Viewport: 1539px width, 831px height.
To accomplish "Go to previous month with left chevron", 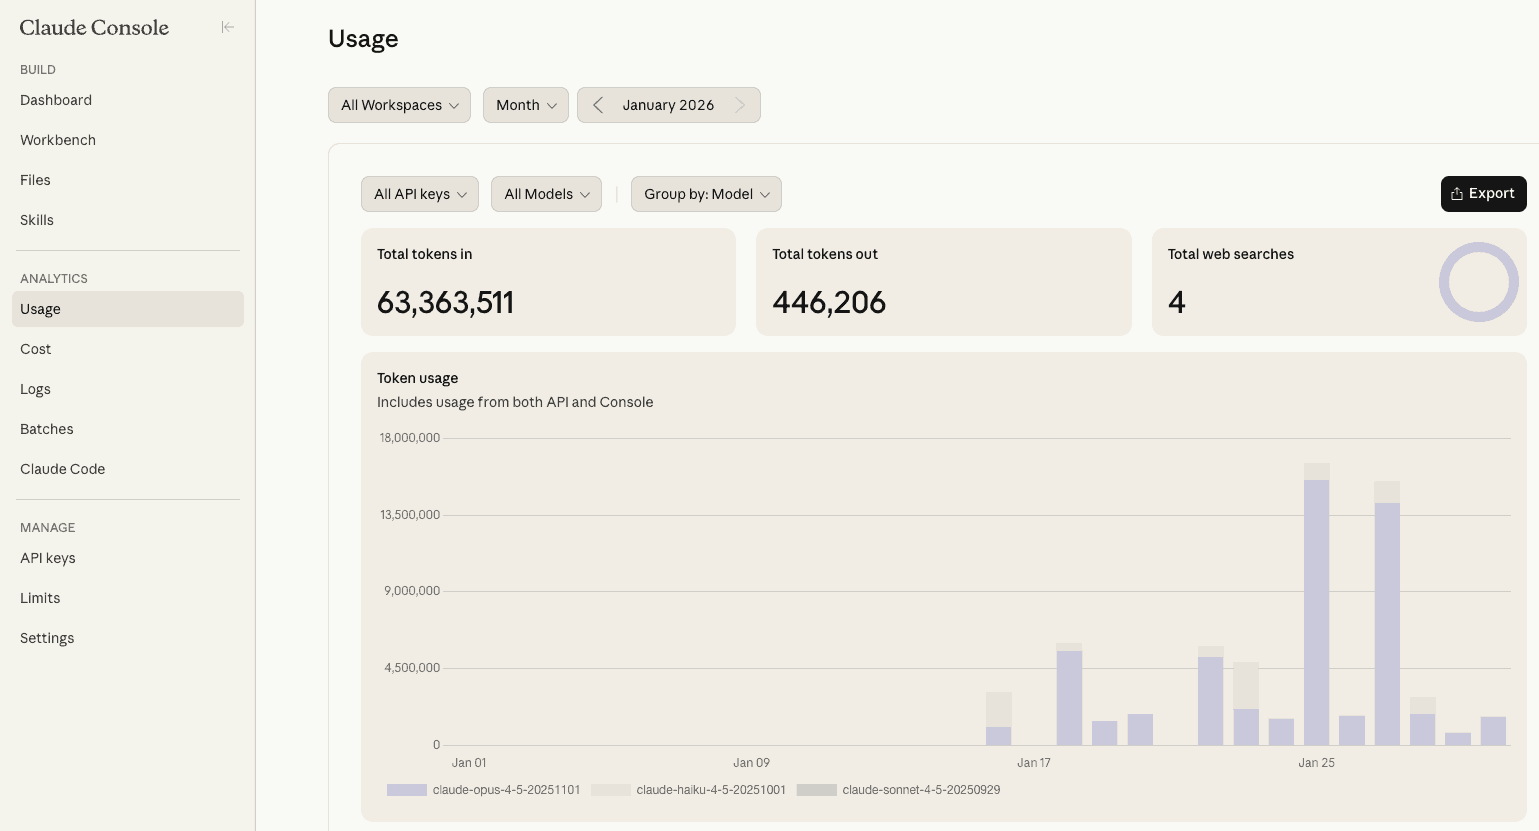I will [598, 105].
